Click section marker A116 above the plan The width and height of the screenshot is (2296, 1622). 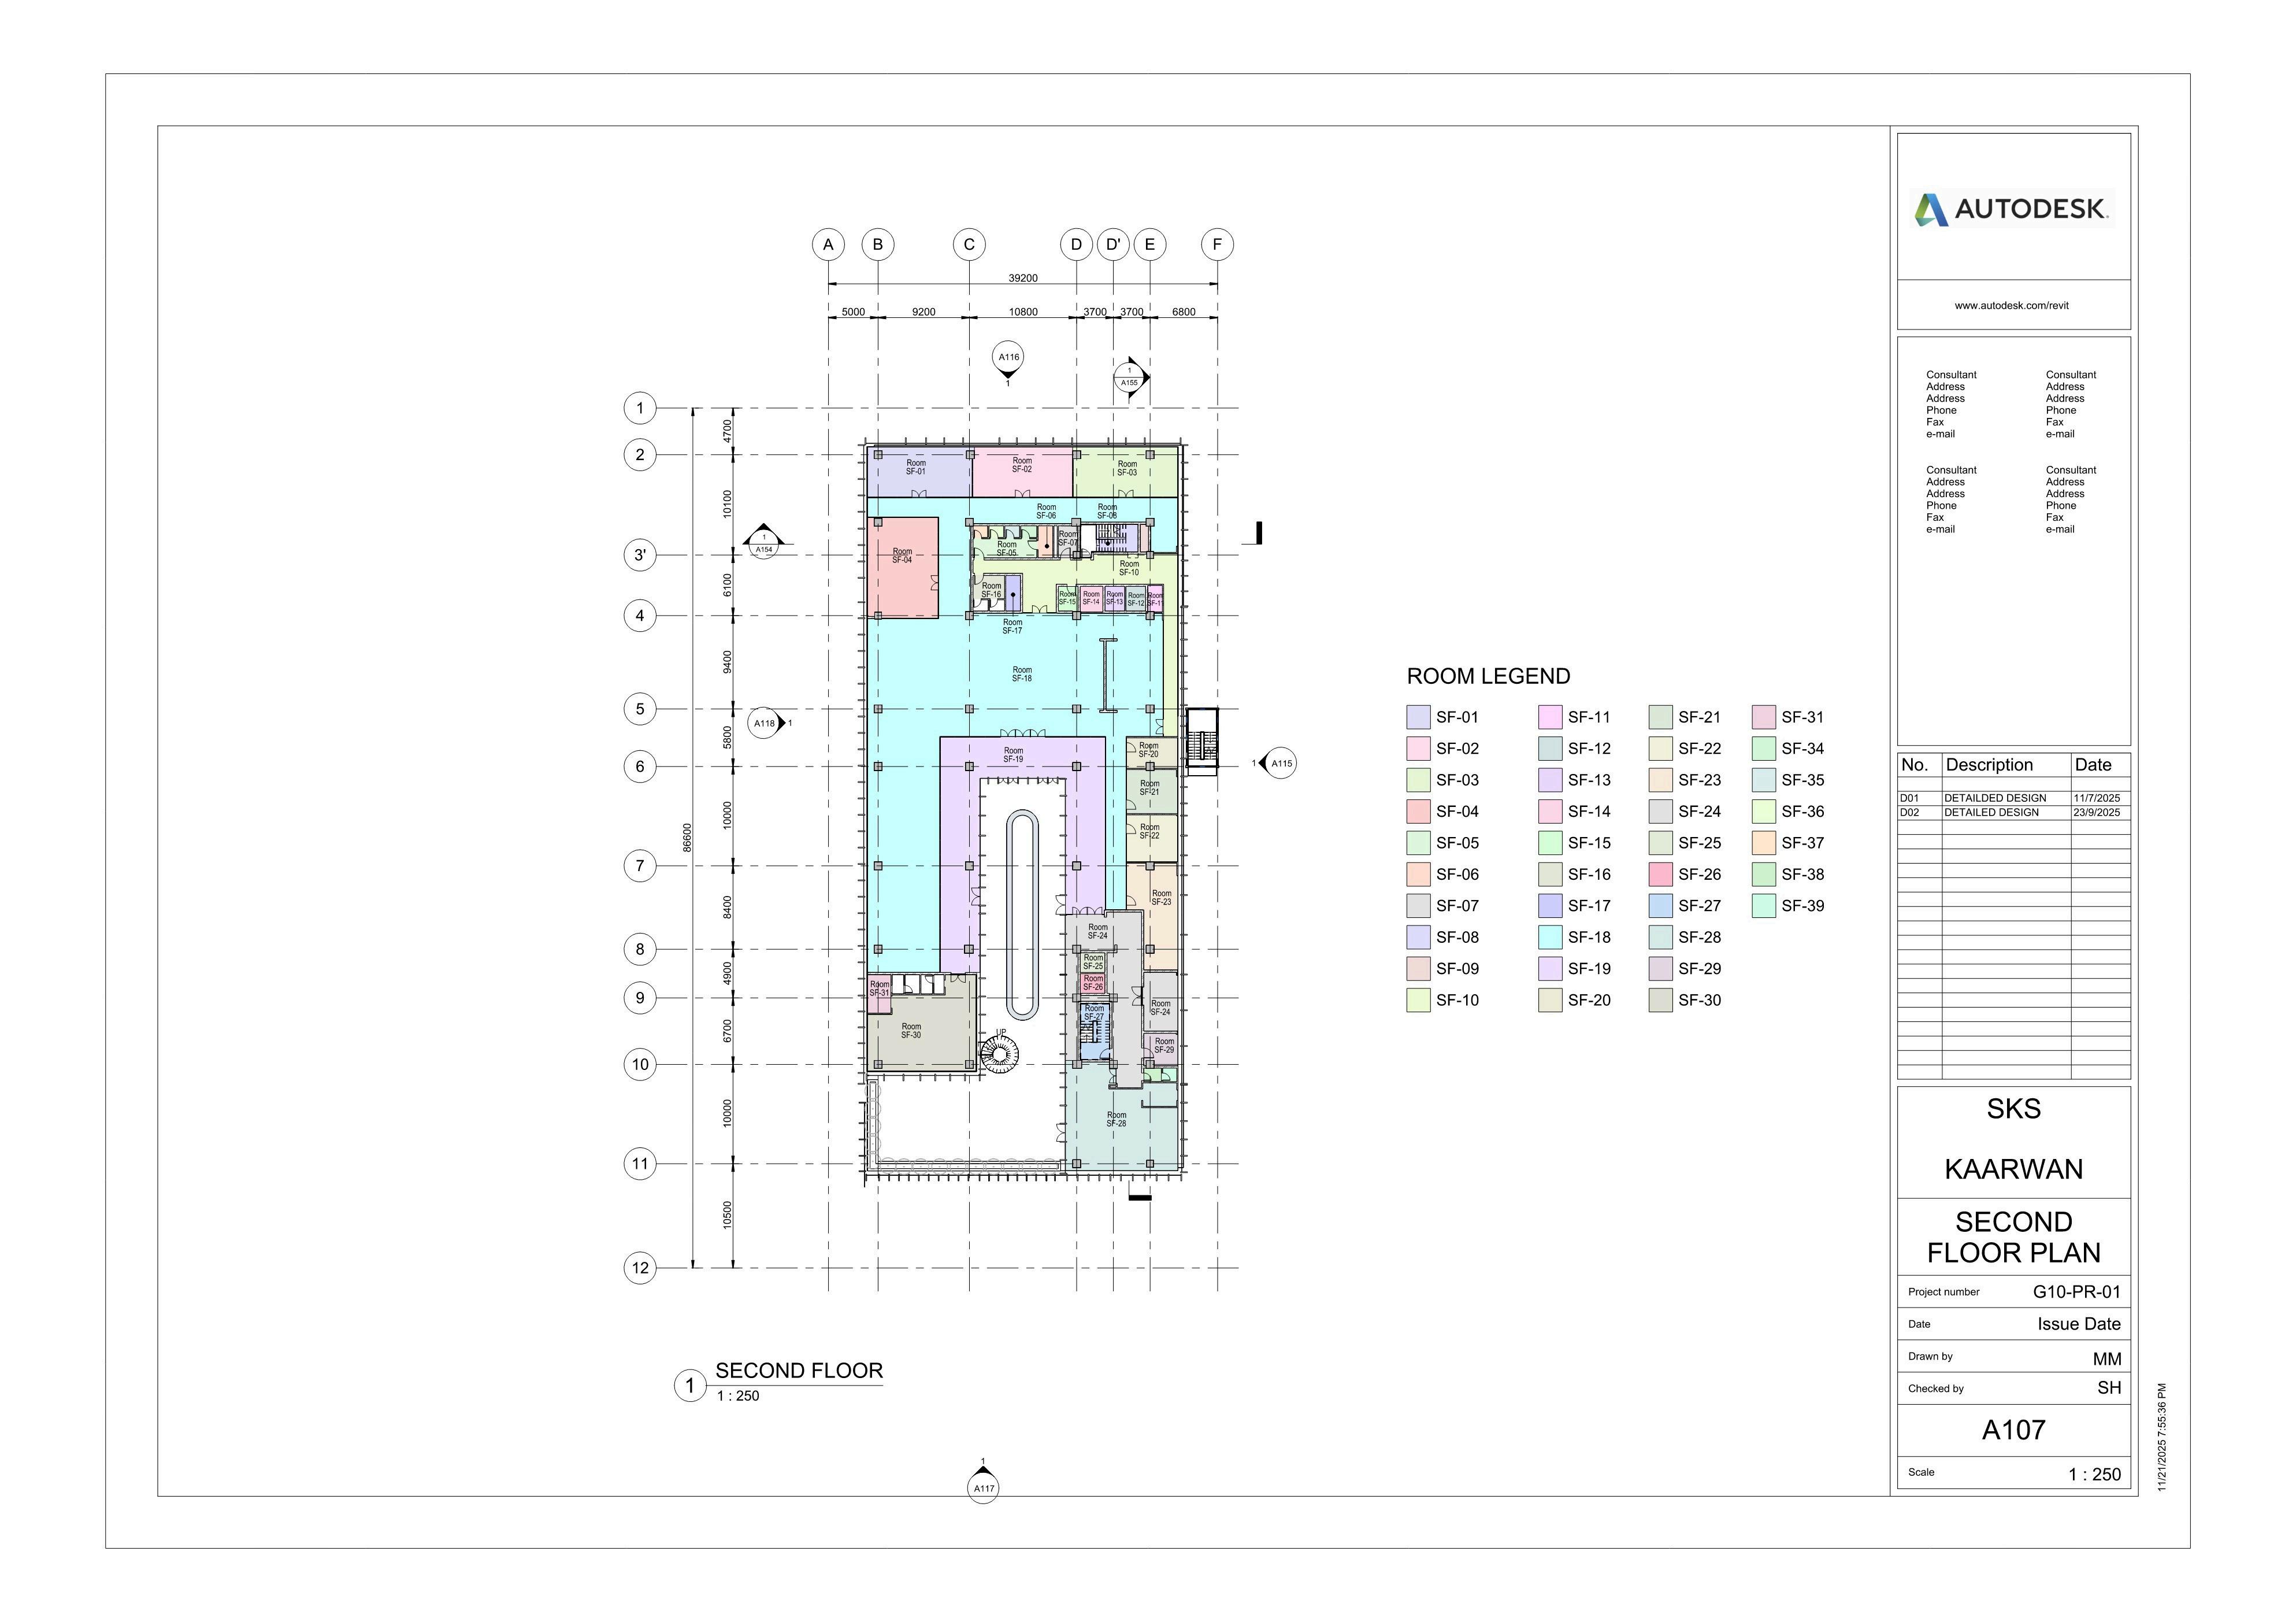tap(1008, 357)
